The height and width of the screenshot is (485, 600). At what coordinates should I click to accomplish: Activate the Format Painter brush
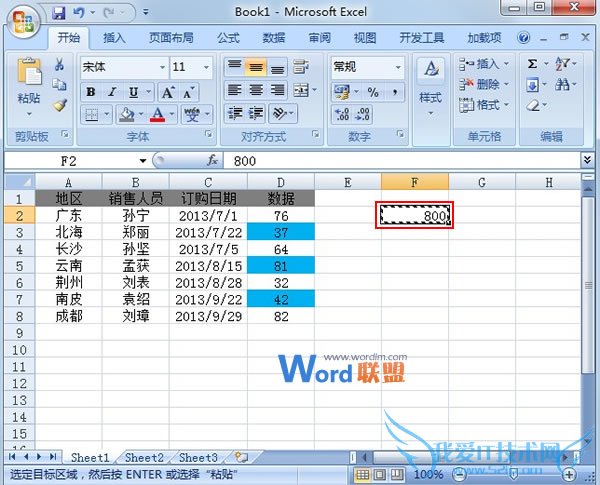tap(60, 105)
